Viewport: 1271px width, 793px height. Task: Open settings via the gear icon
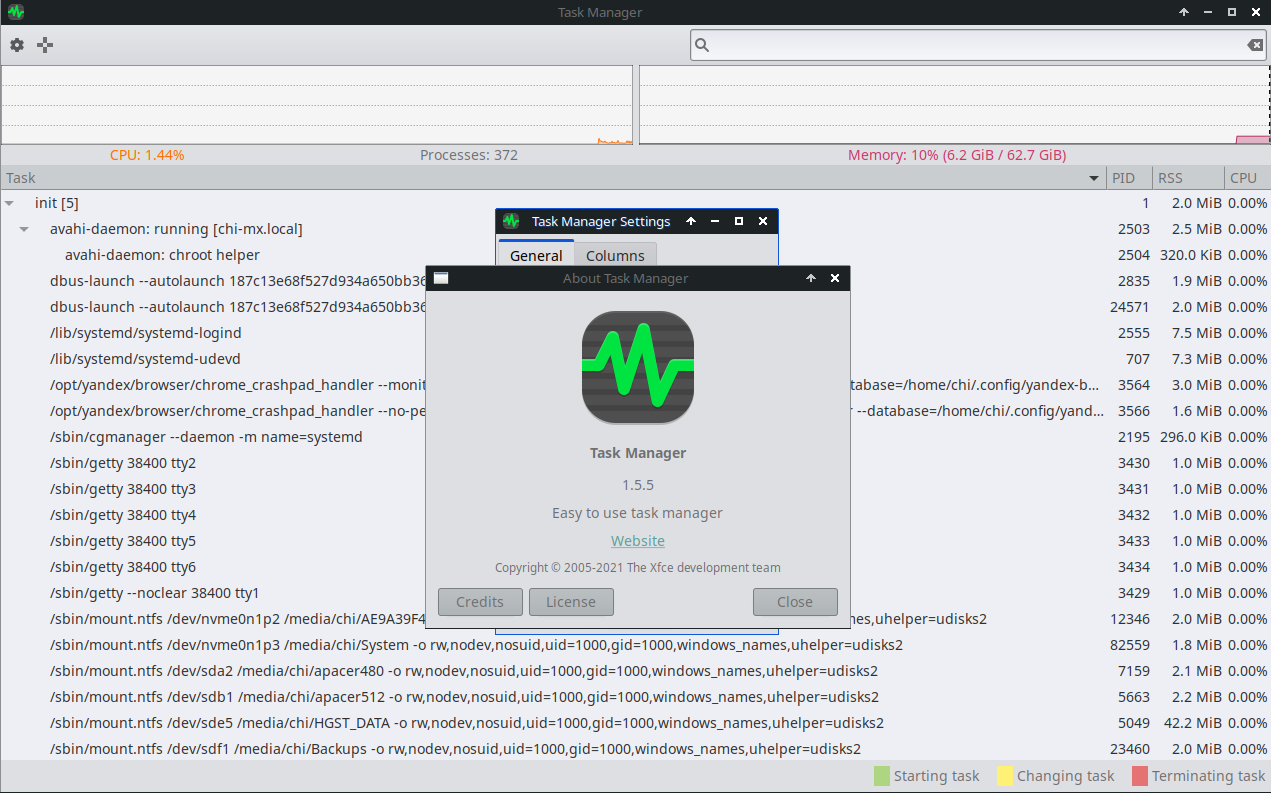tap(17, 45)
